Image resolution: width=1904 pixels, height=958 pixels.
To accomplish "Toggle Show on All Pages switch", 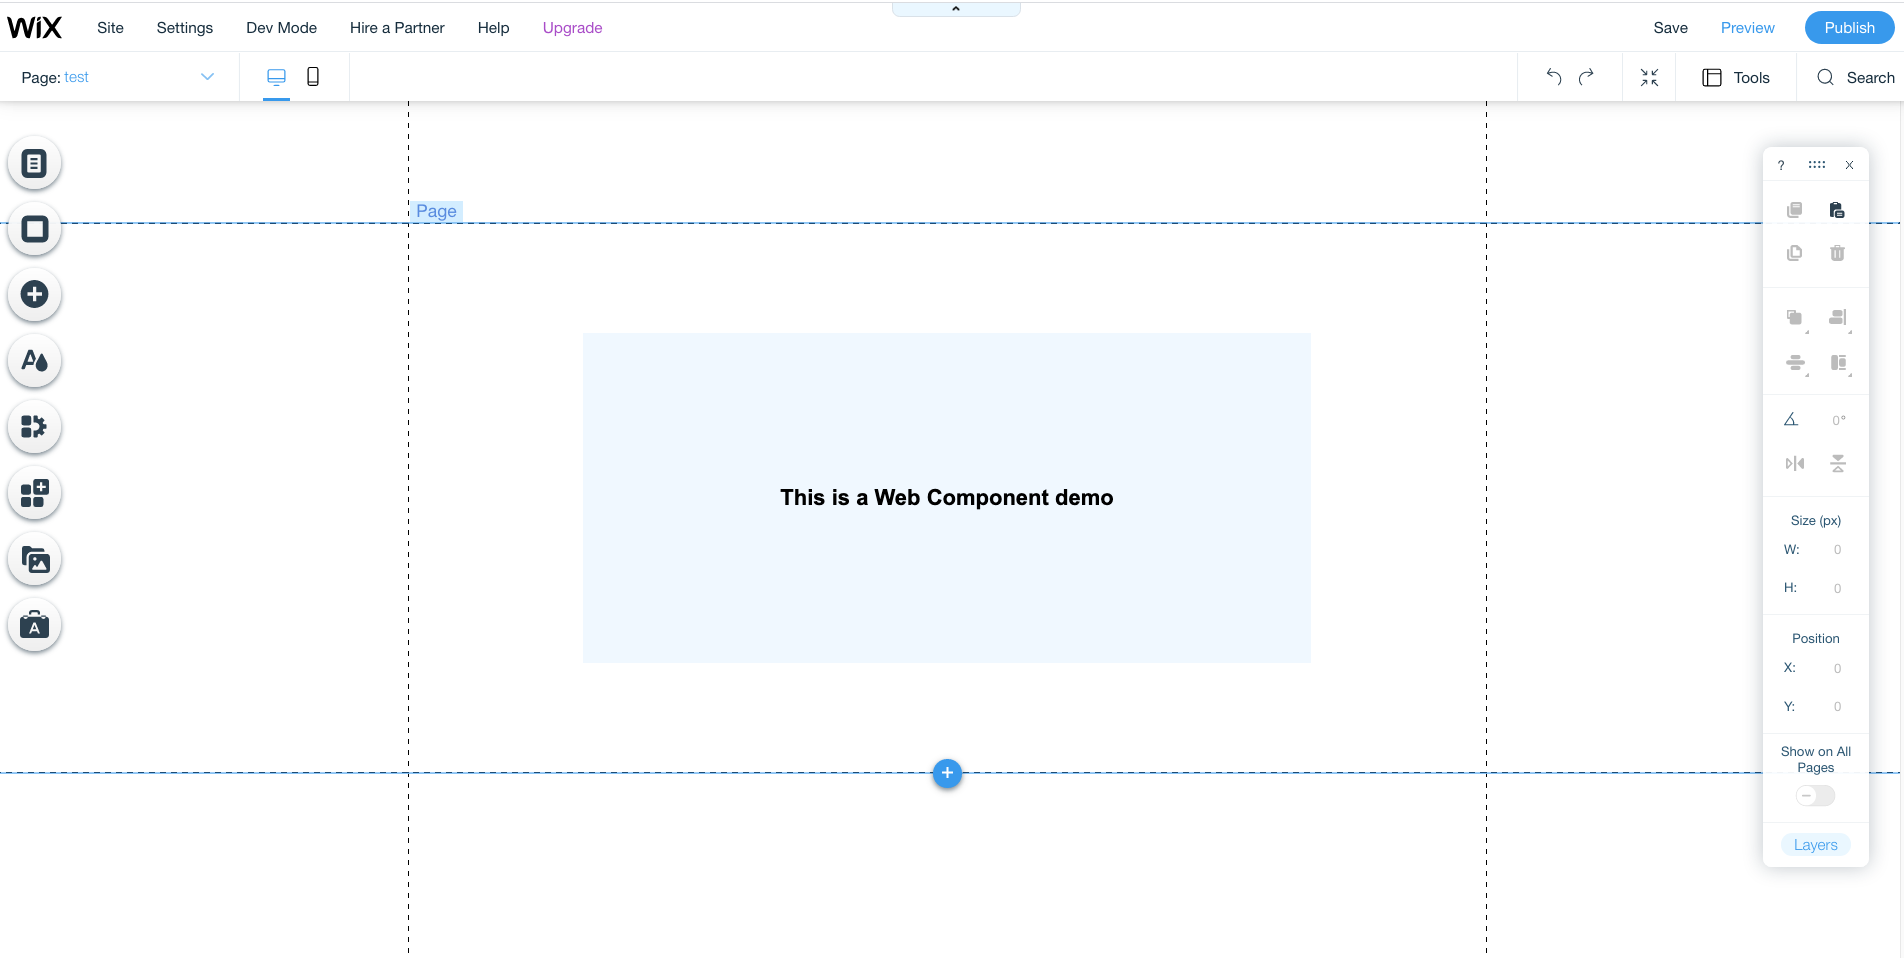I will pyautogui.click(x=1816, y=796).
